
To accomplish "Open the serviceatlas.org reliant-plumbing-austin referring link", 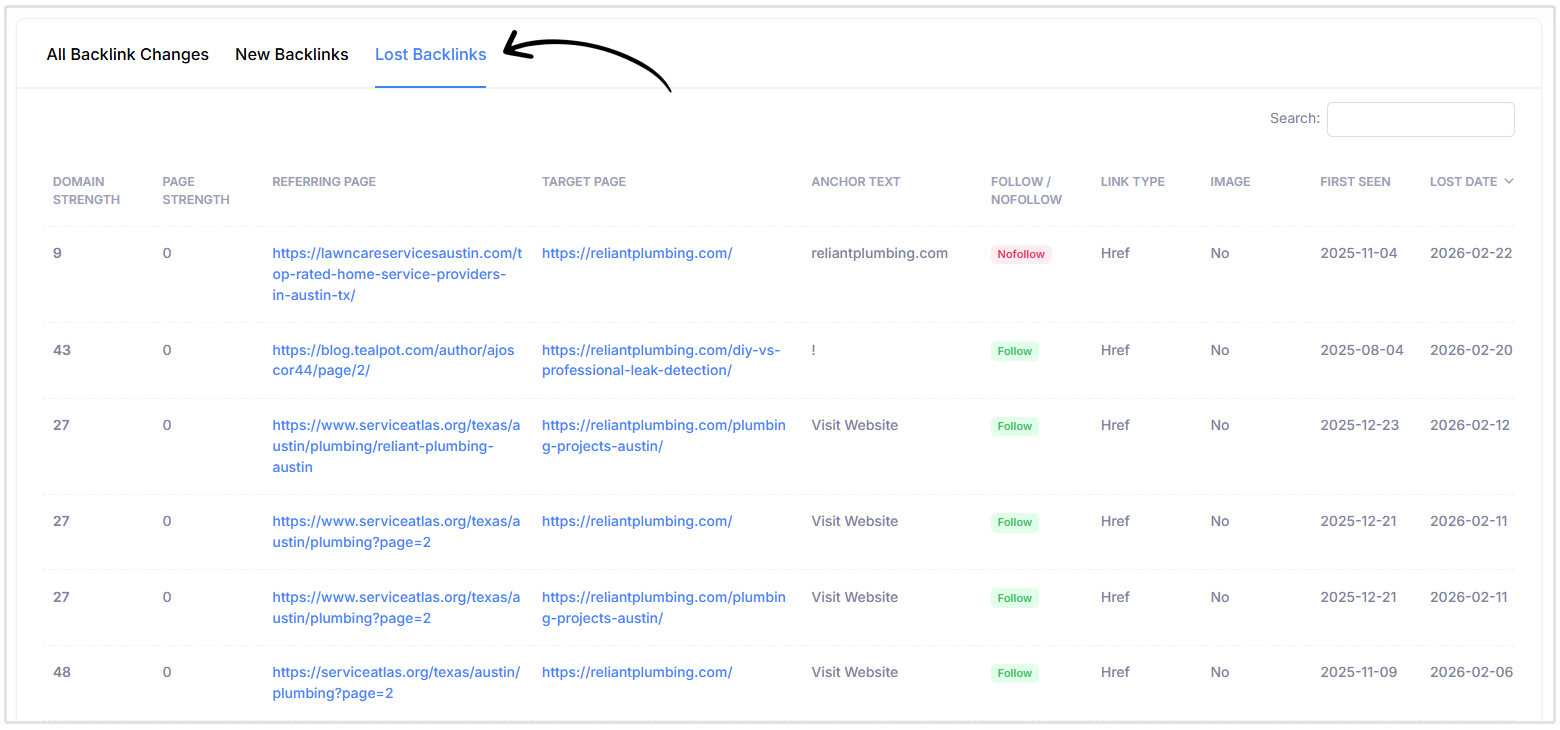I will pyautogui.click(x=396, y=446).
